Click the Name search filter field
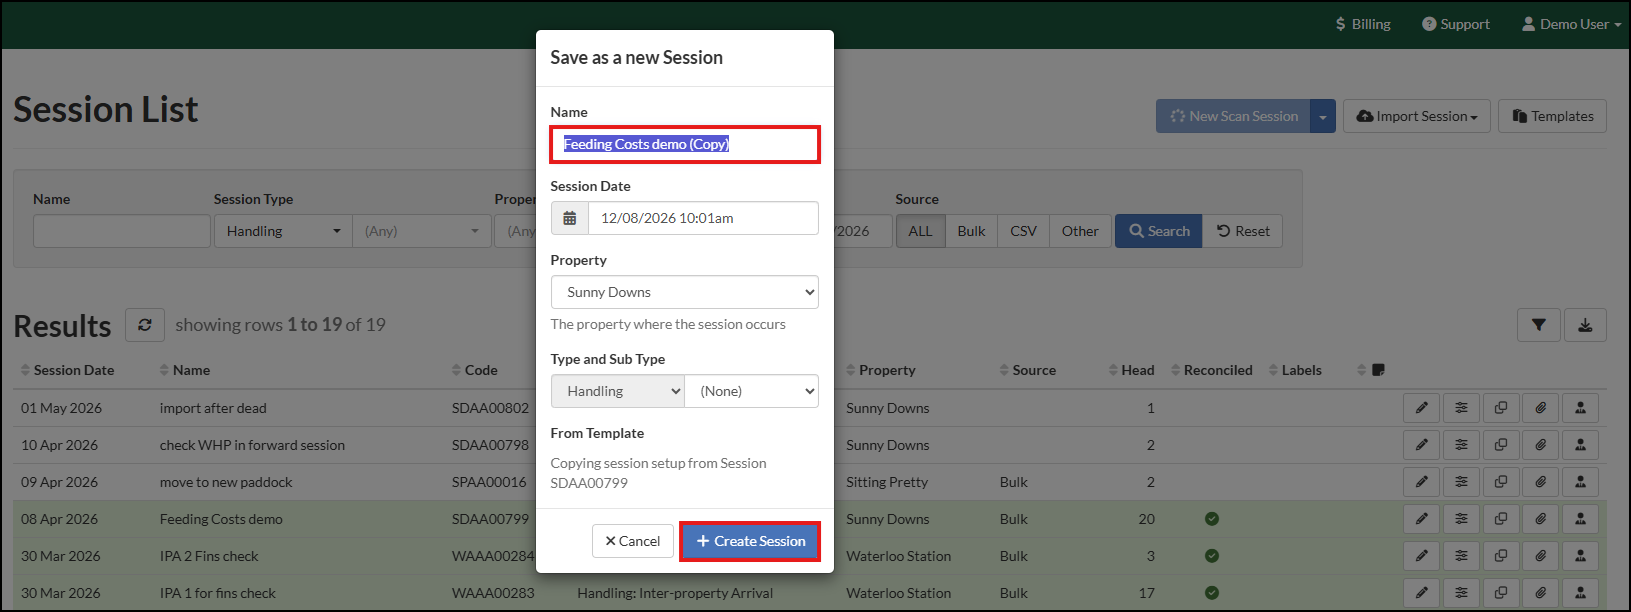This screenshot has width=1631, height=612. click(x=122, y=231)
